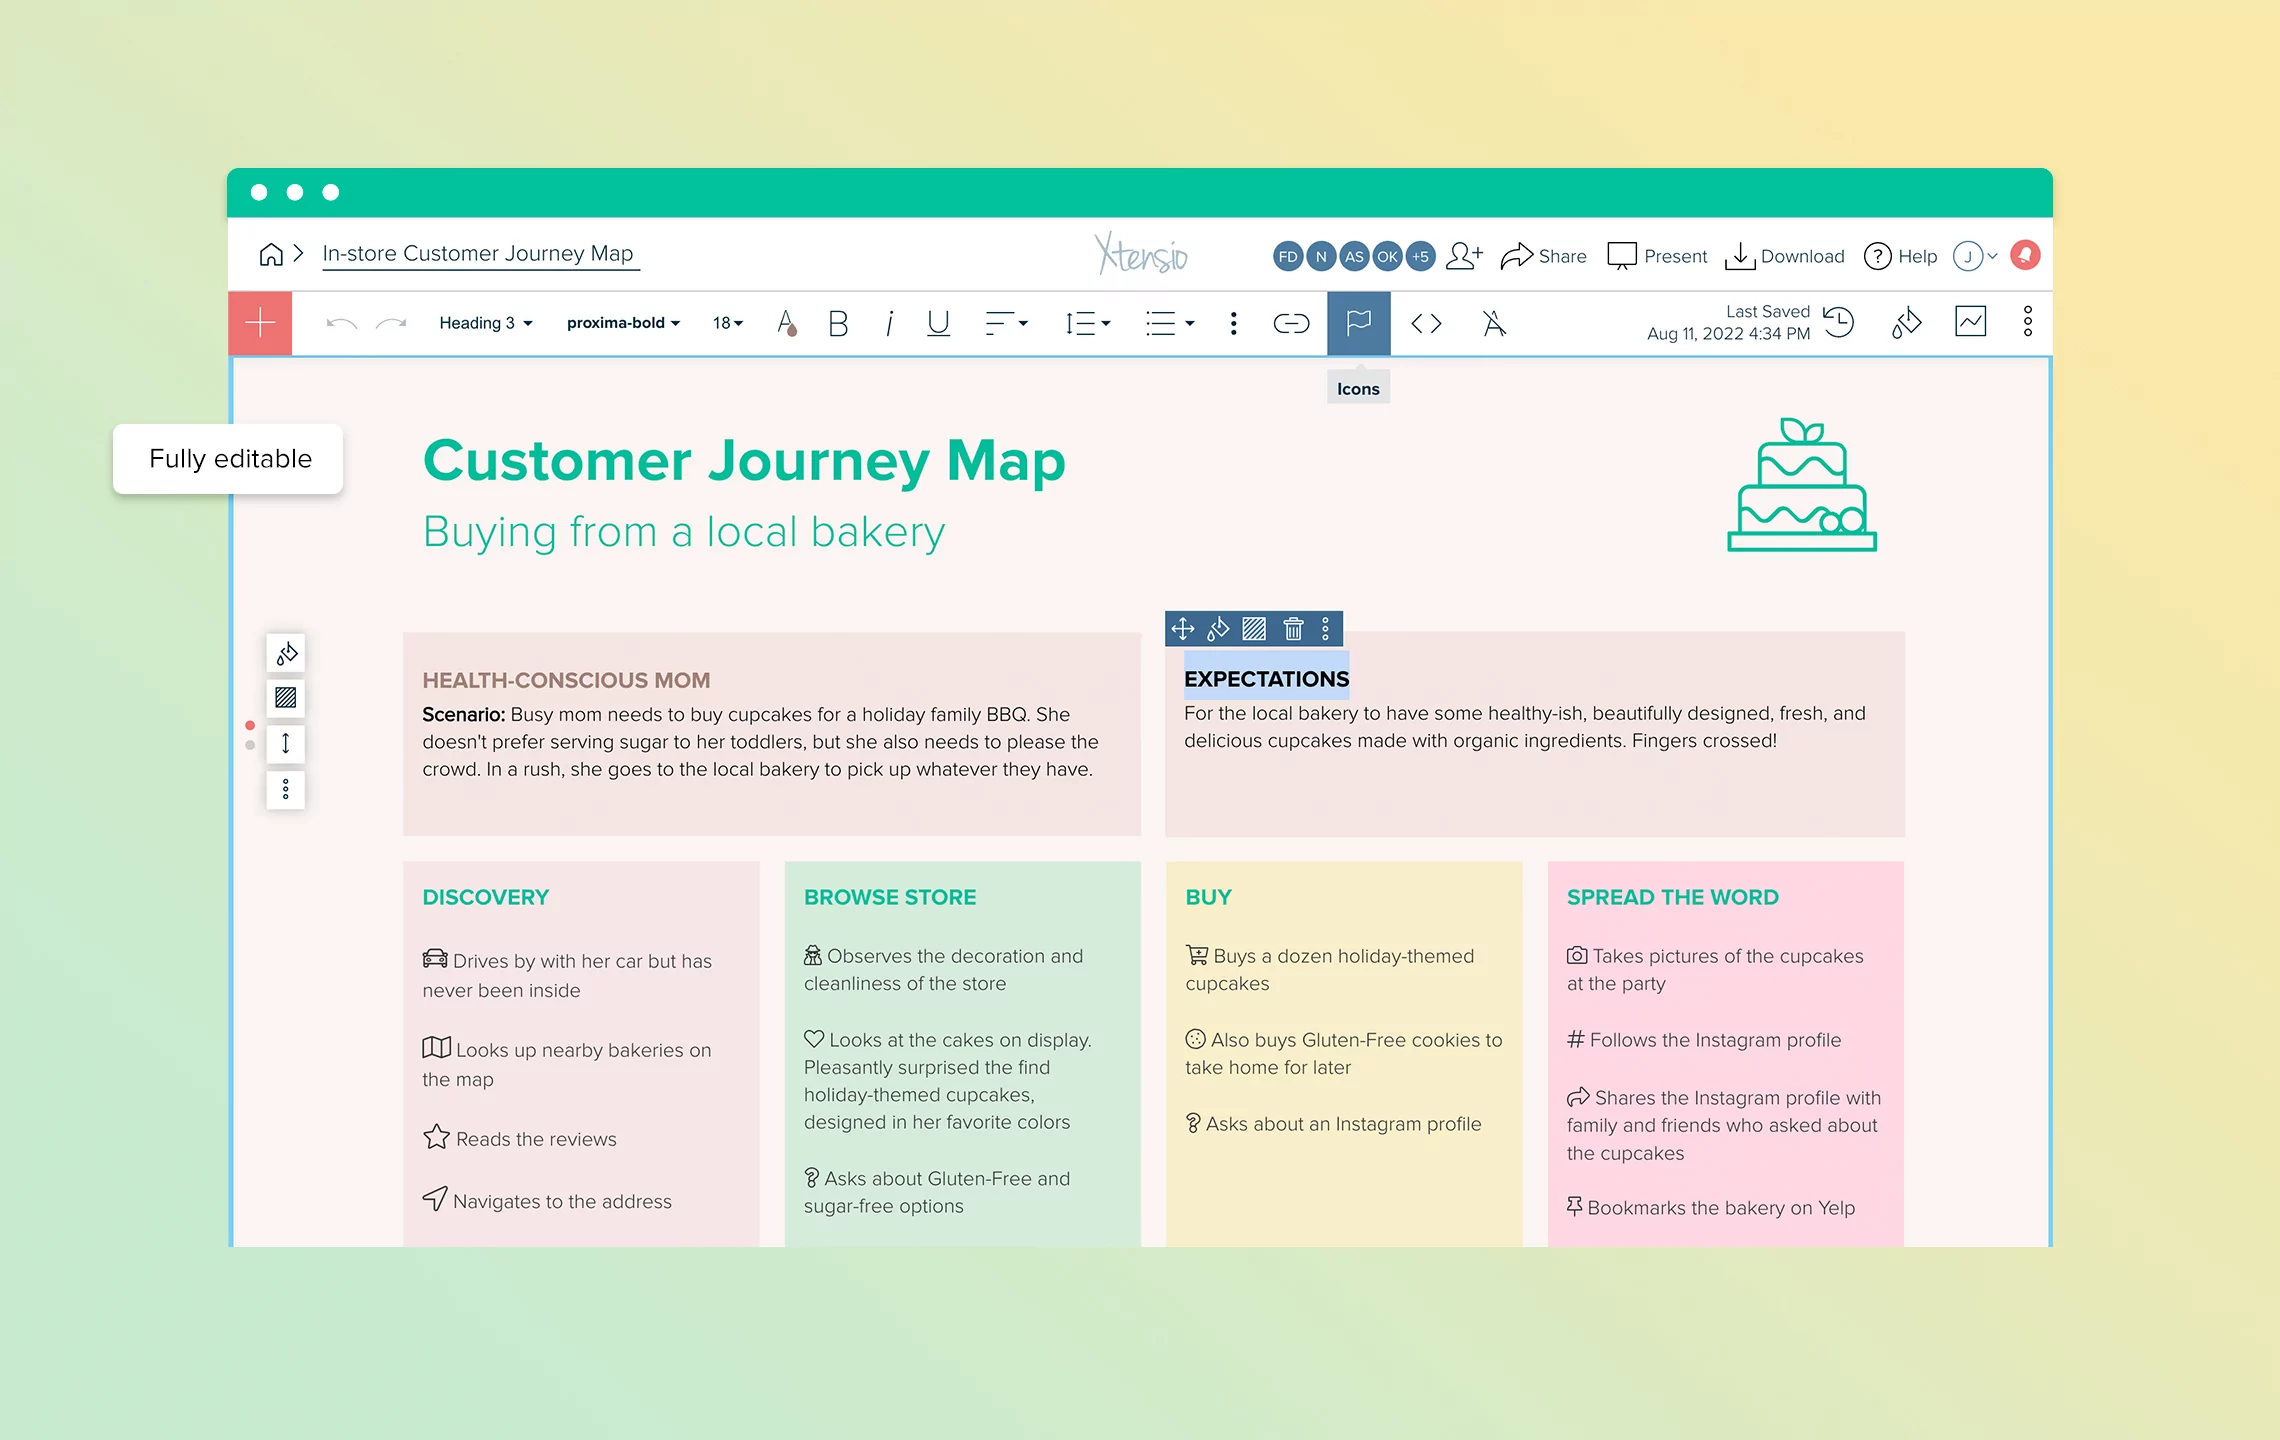Click the move handle above Expectations
This screenshot has height=1440, width=2280.
(1184, 629)
